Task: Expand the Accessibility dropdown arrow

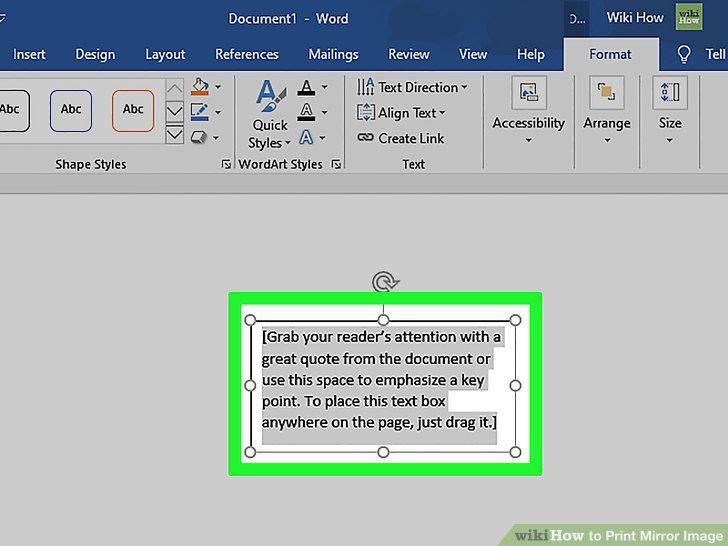Action: coord(528,140)
